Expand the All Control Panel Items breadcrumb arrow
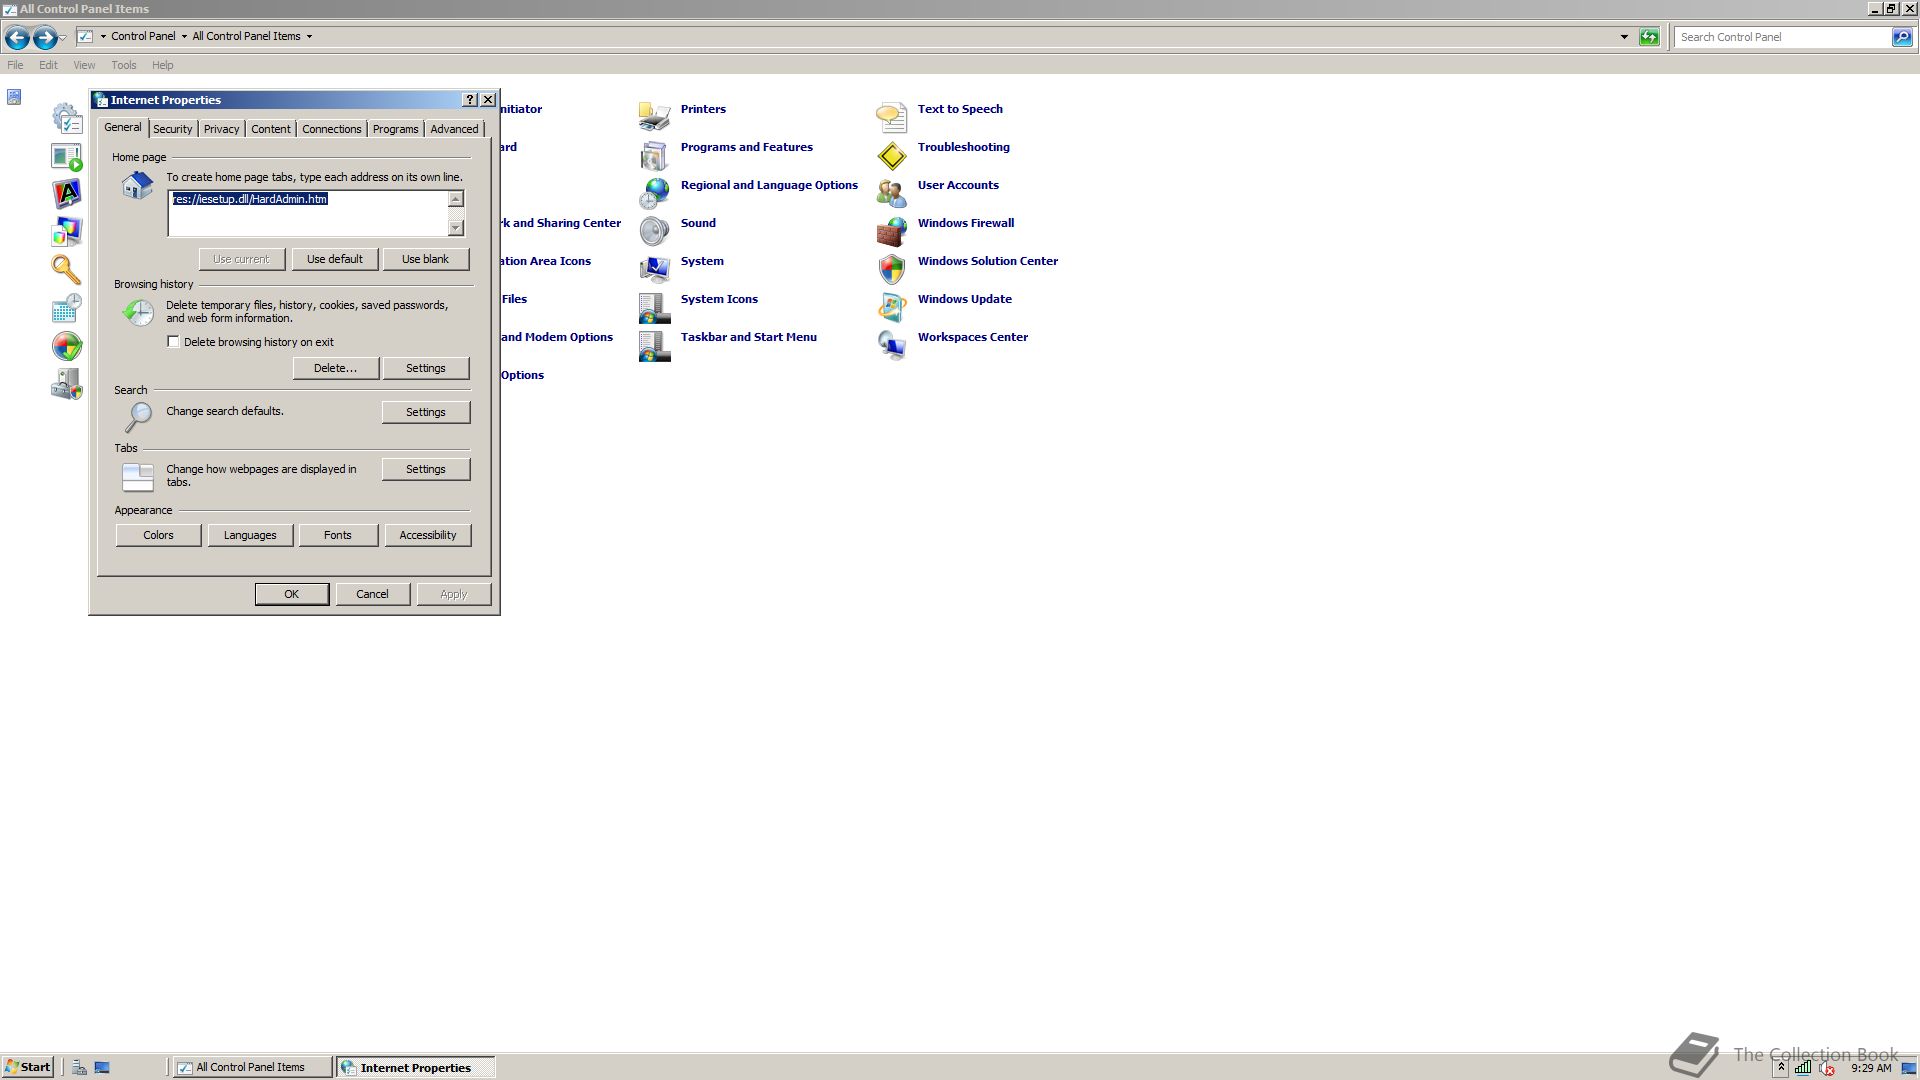The width and height of the screenshot is (1920, 1080). [309, 37]
